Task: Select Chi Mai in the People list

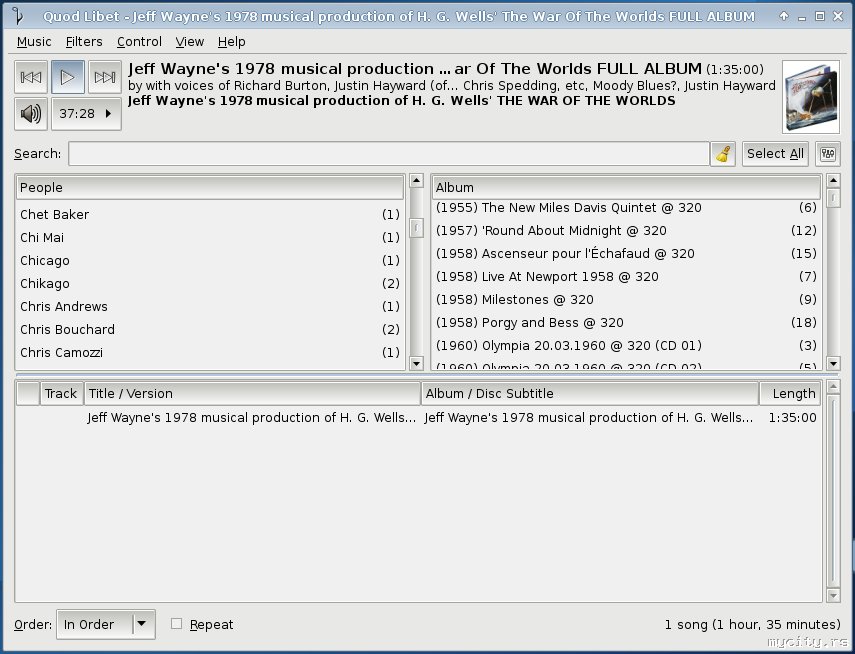Action: pyautogui.click(x=210, y=238)
